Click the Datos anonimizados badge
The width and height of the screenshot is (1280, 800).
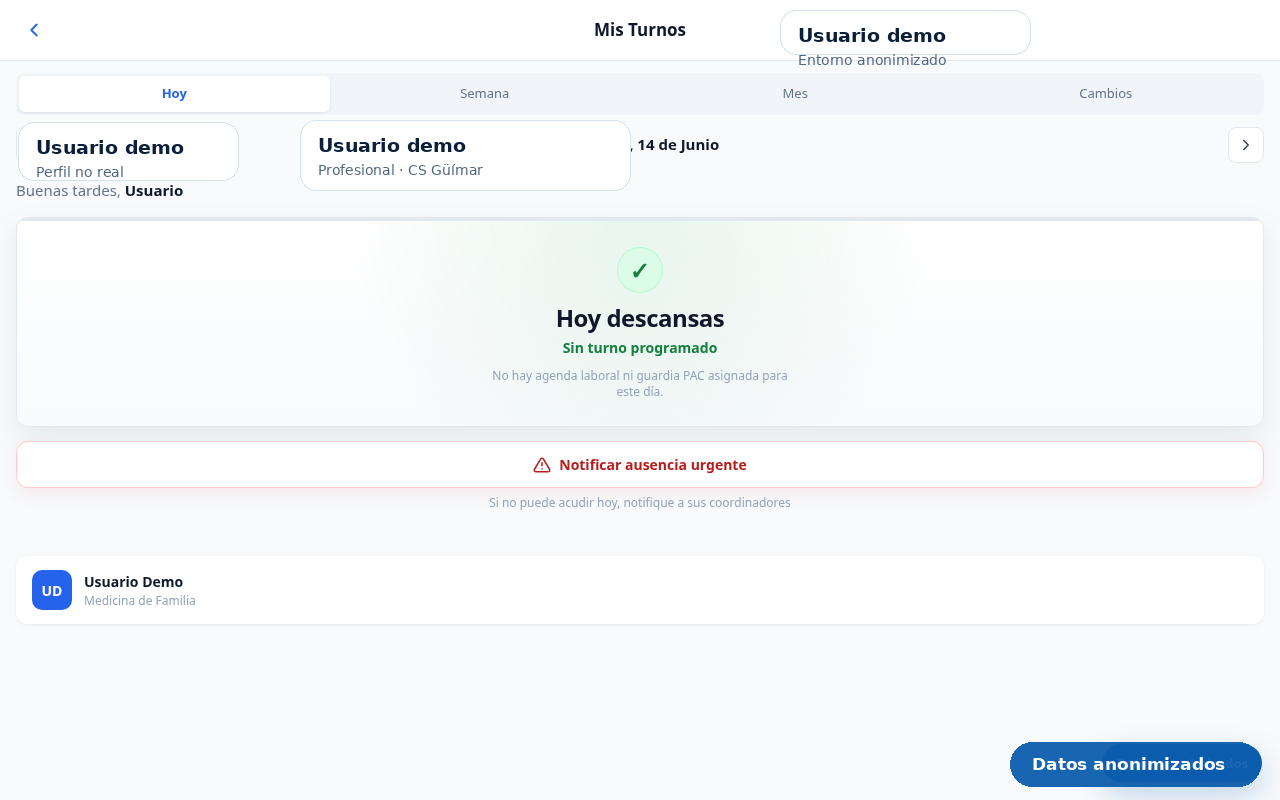(1136, 764)
